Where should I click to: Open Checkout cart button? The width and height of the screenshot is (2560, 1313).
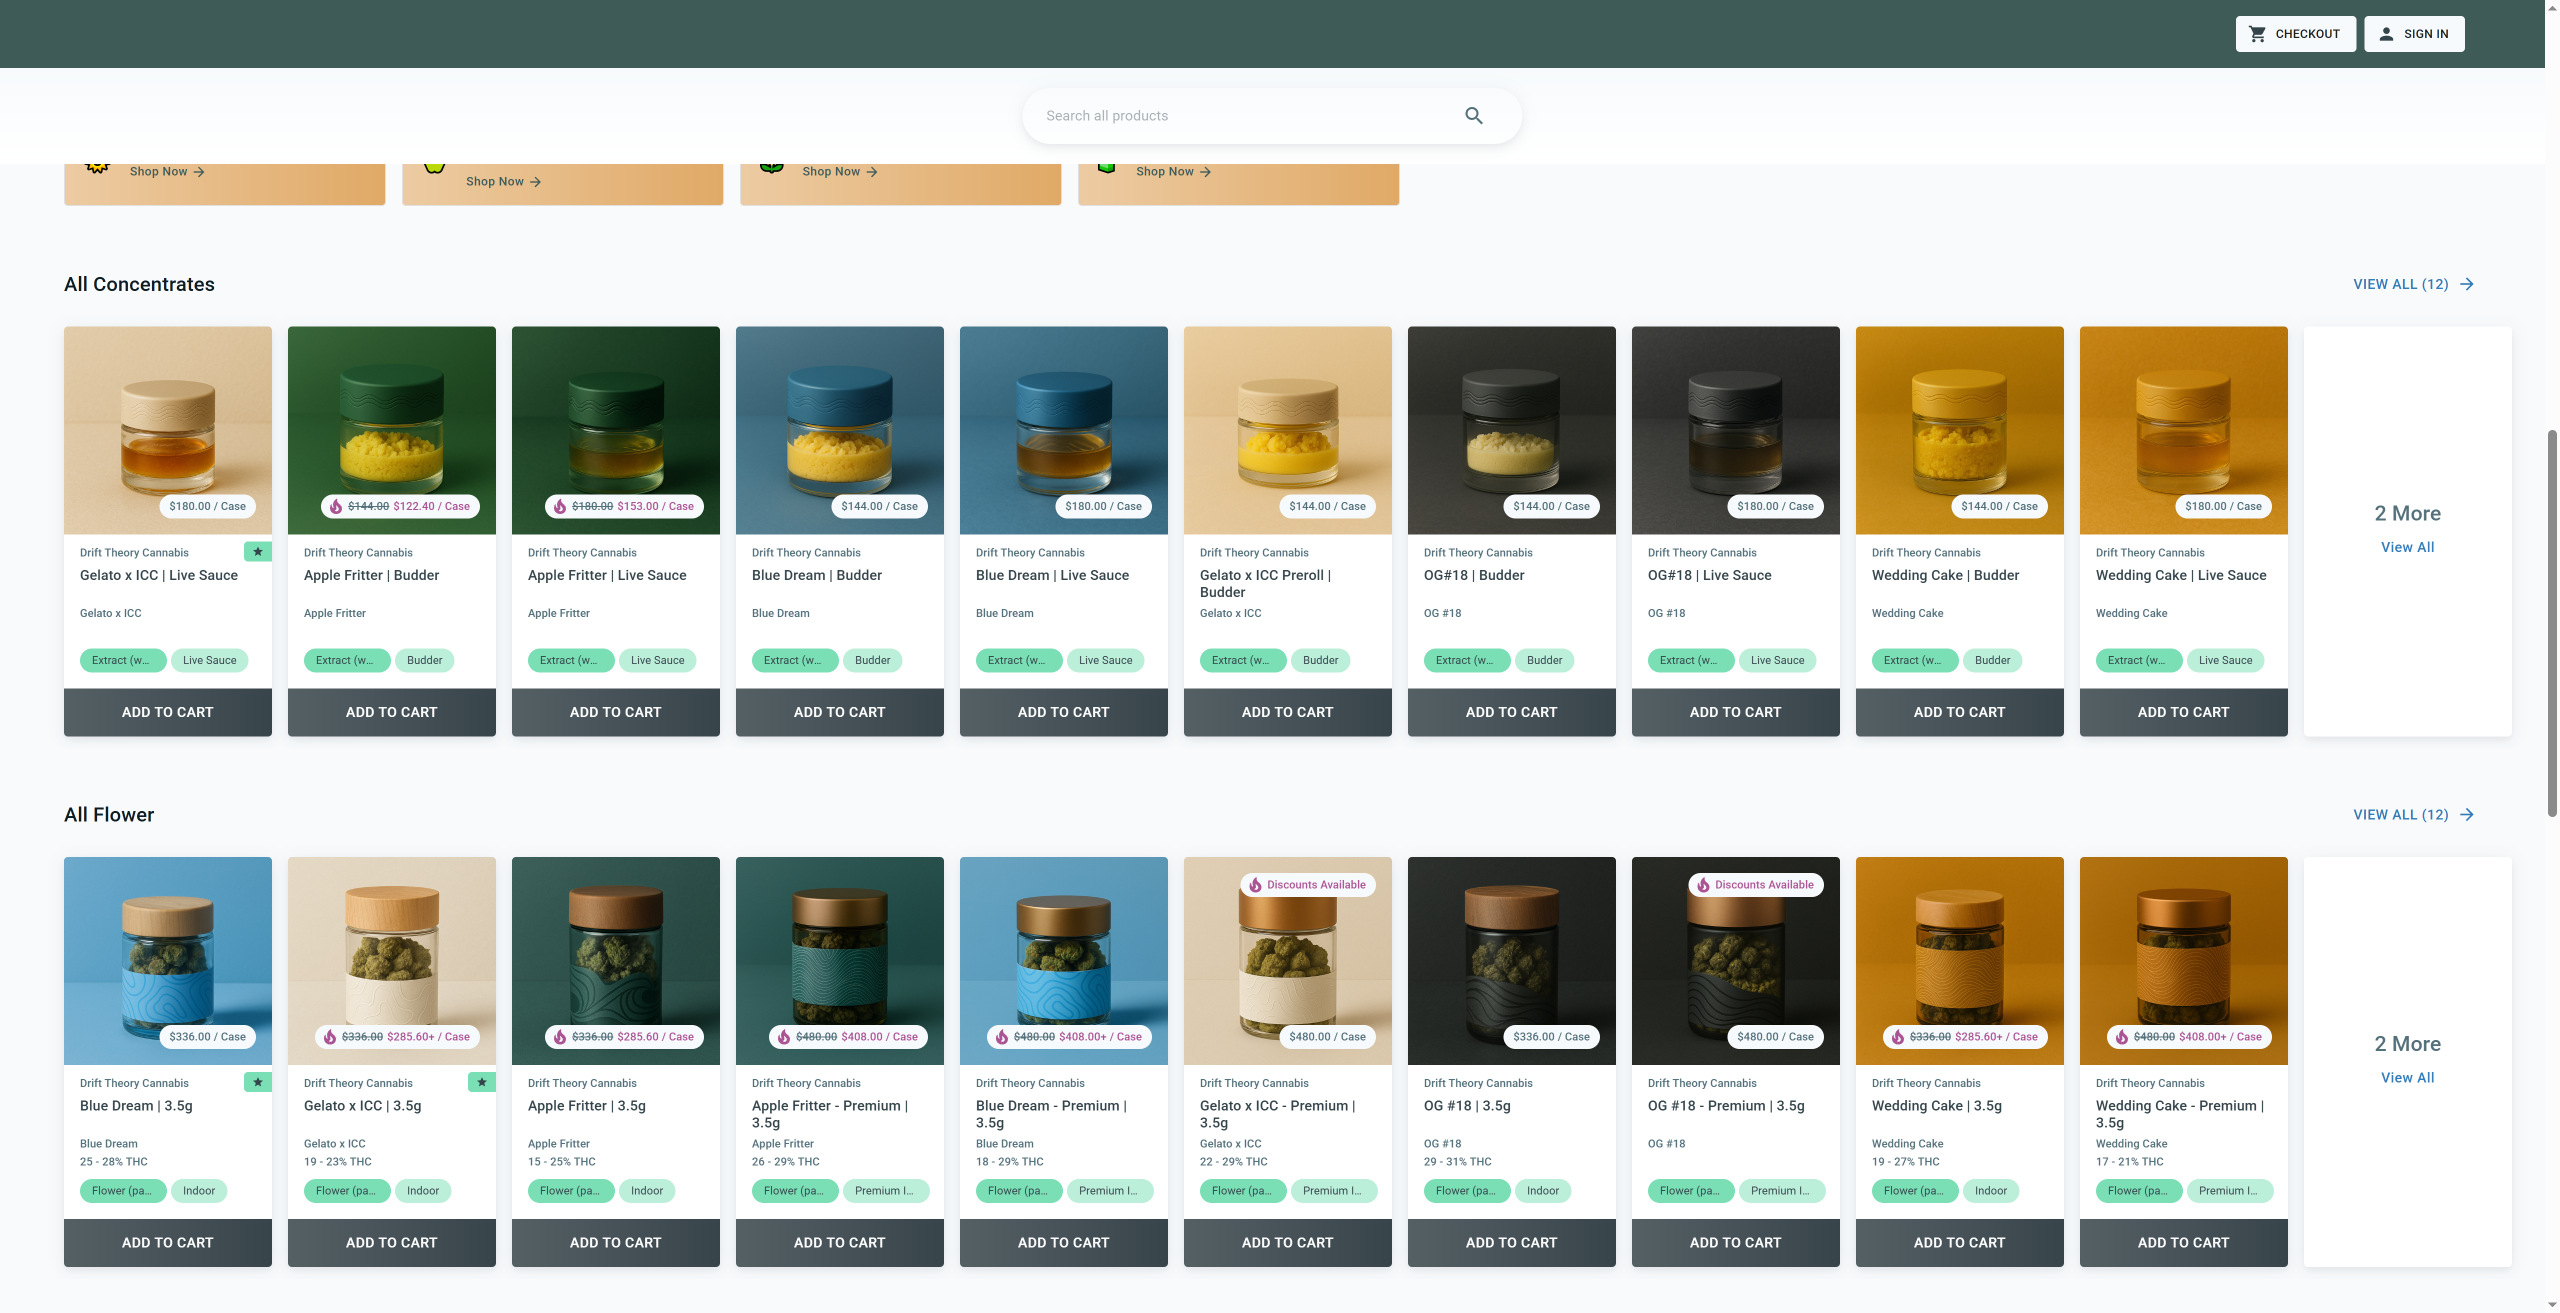(x=2295, y=34)
